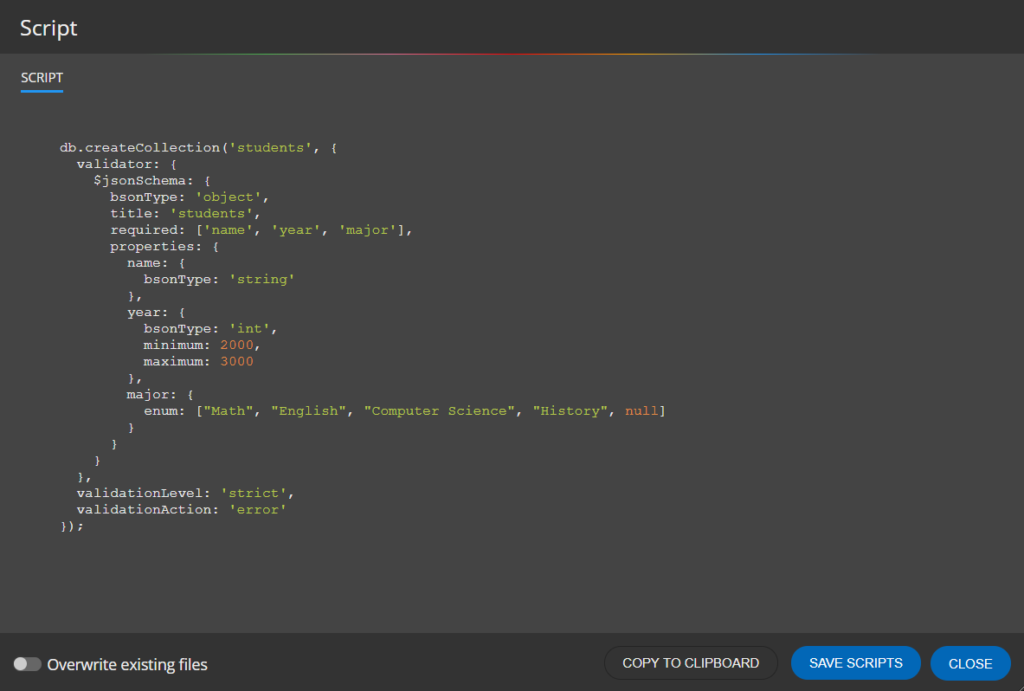
Task: Click the minimum value 2000
Action: pyautogui.click(x=236, y=346)
